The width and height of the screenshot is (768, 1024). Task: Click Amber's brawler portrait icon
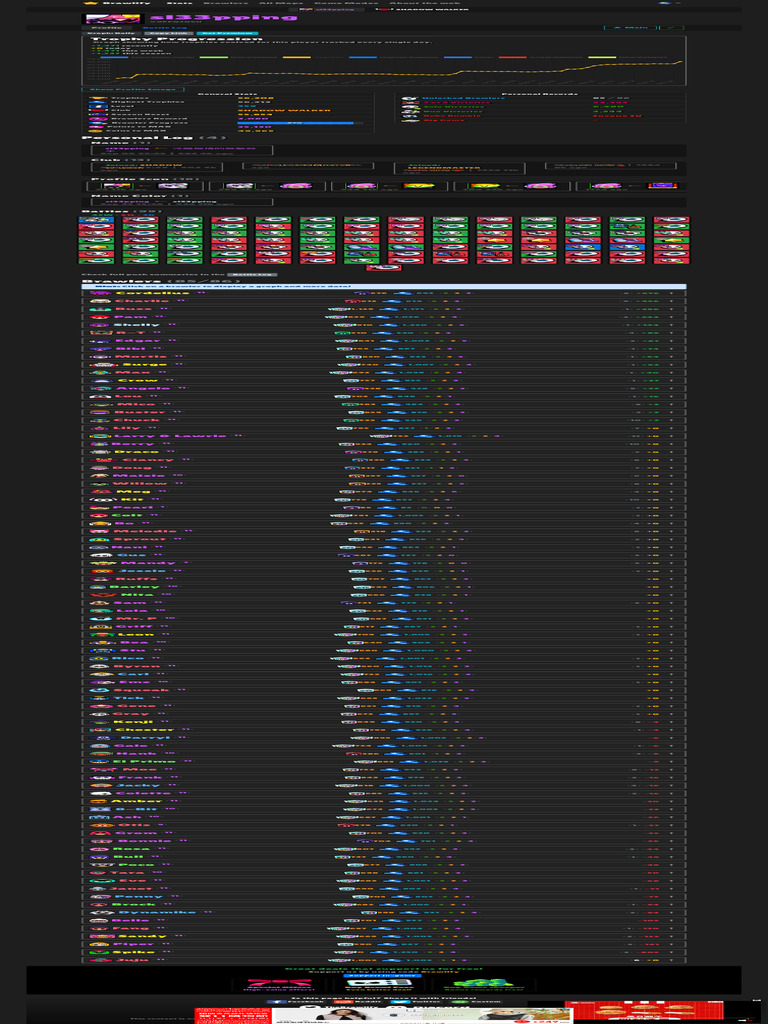(98, 801)
